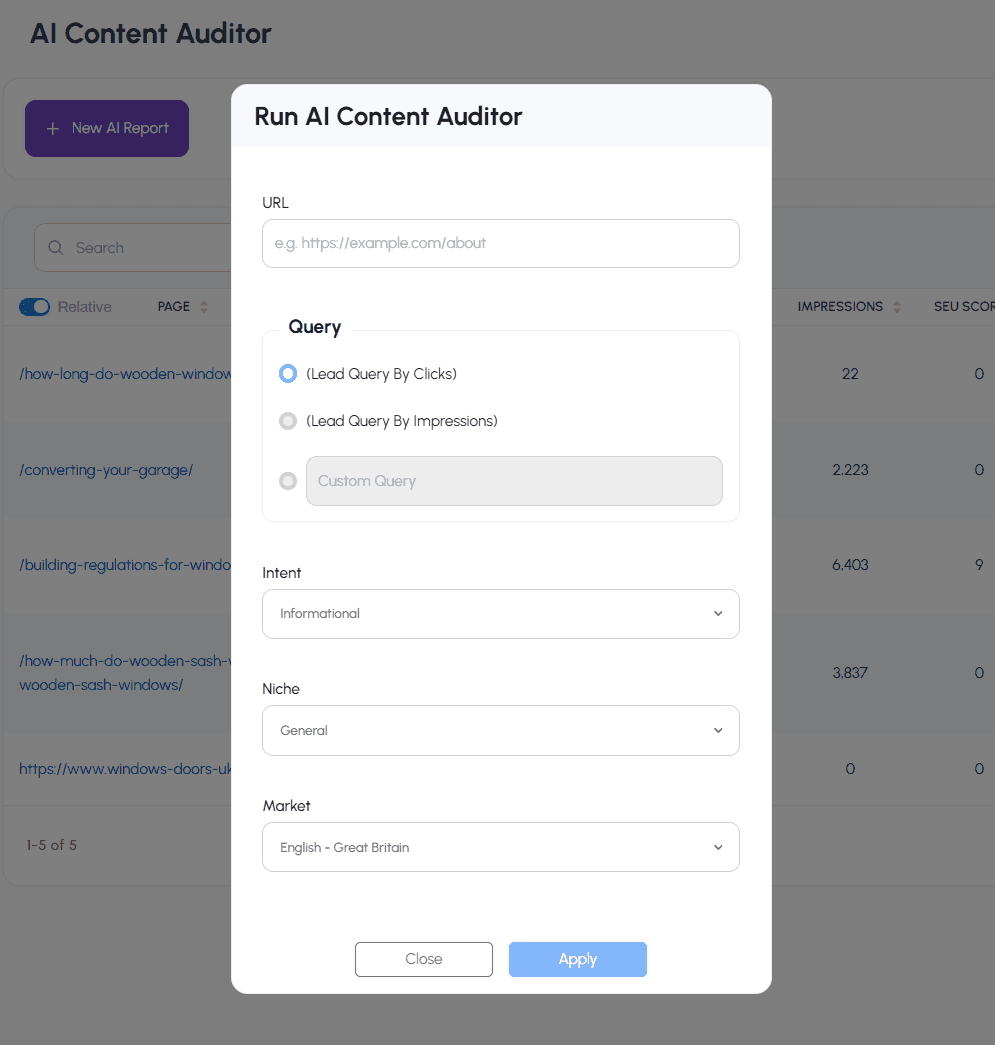Viewport: 995px width, 1045px height.
Task: Click the Search box
Action: pyautogui.click(x=140, y=248)
